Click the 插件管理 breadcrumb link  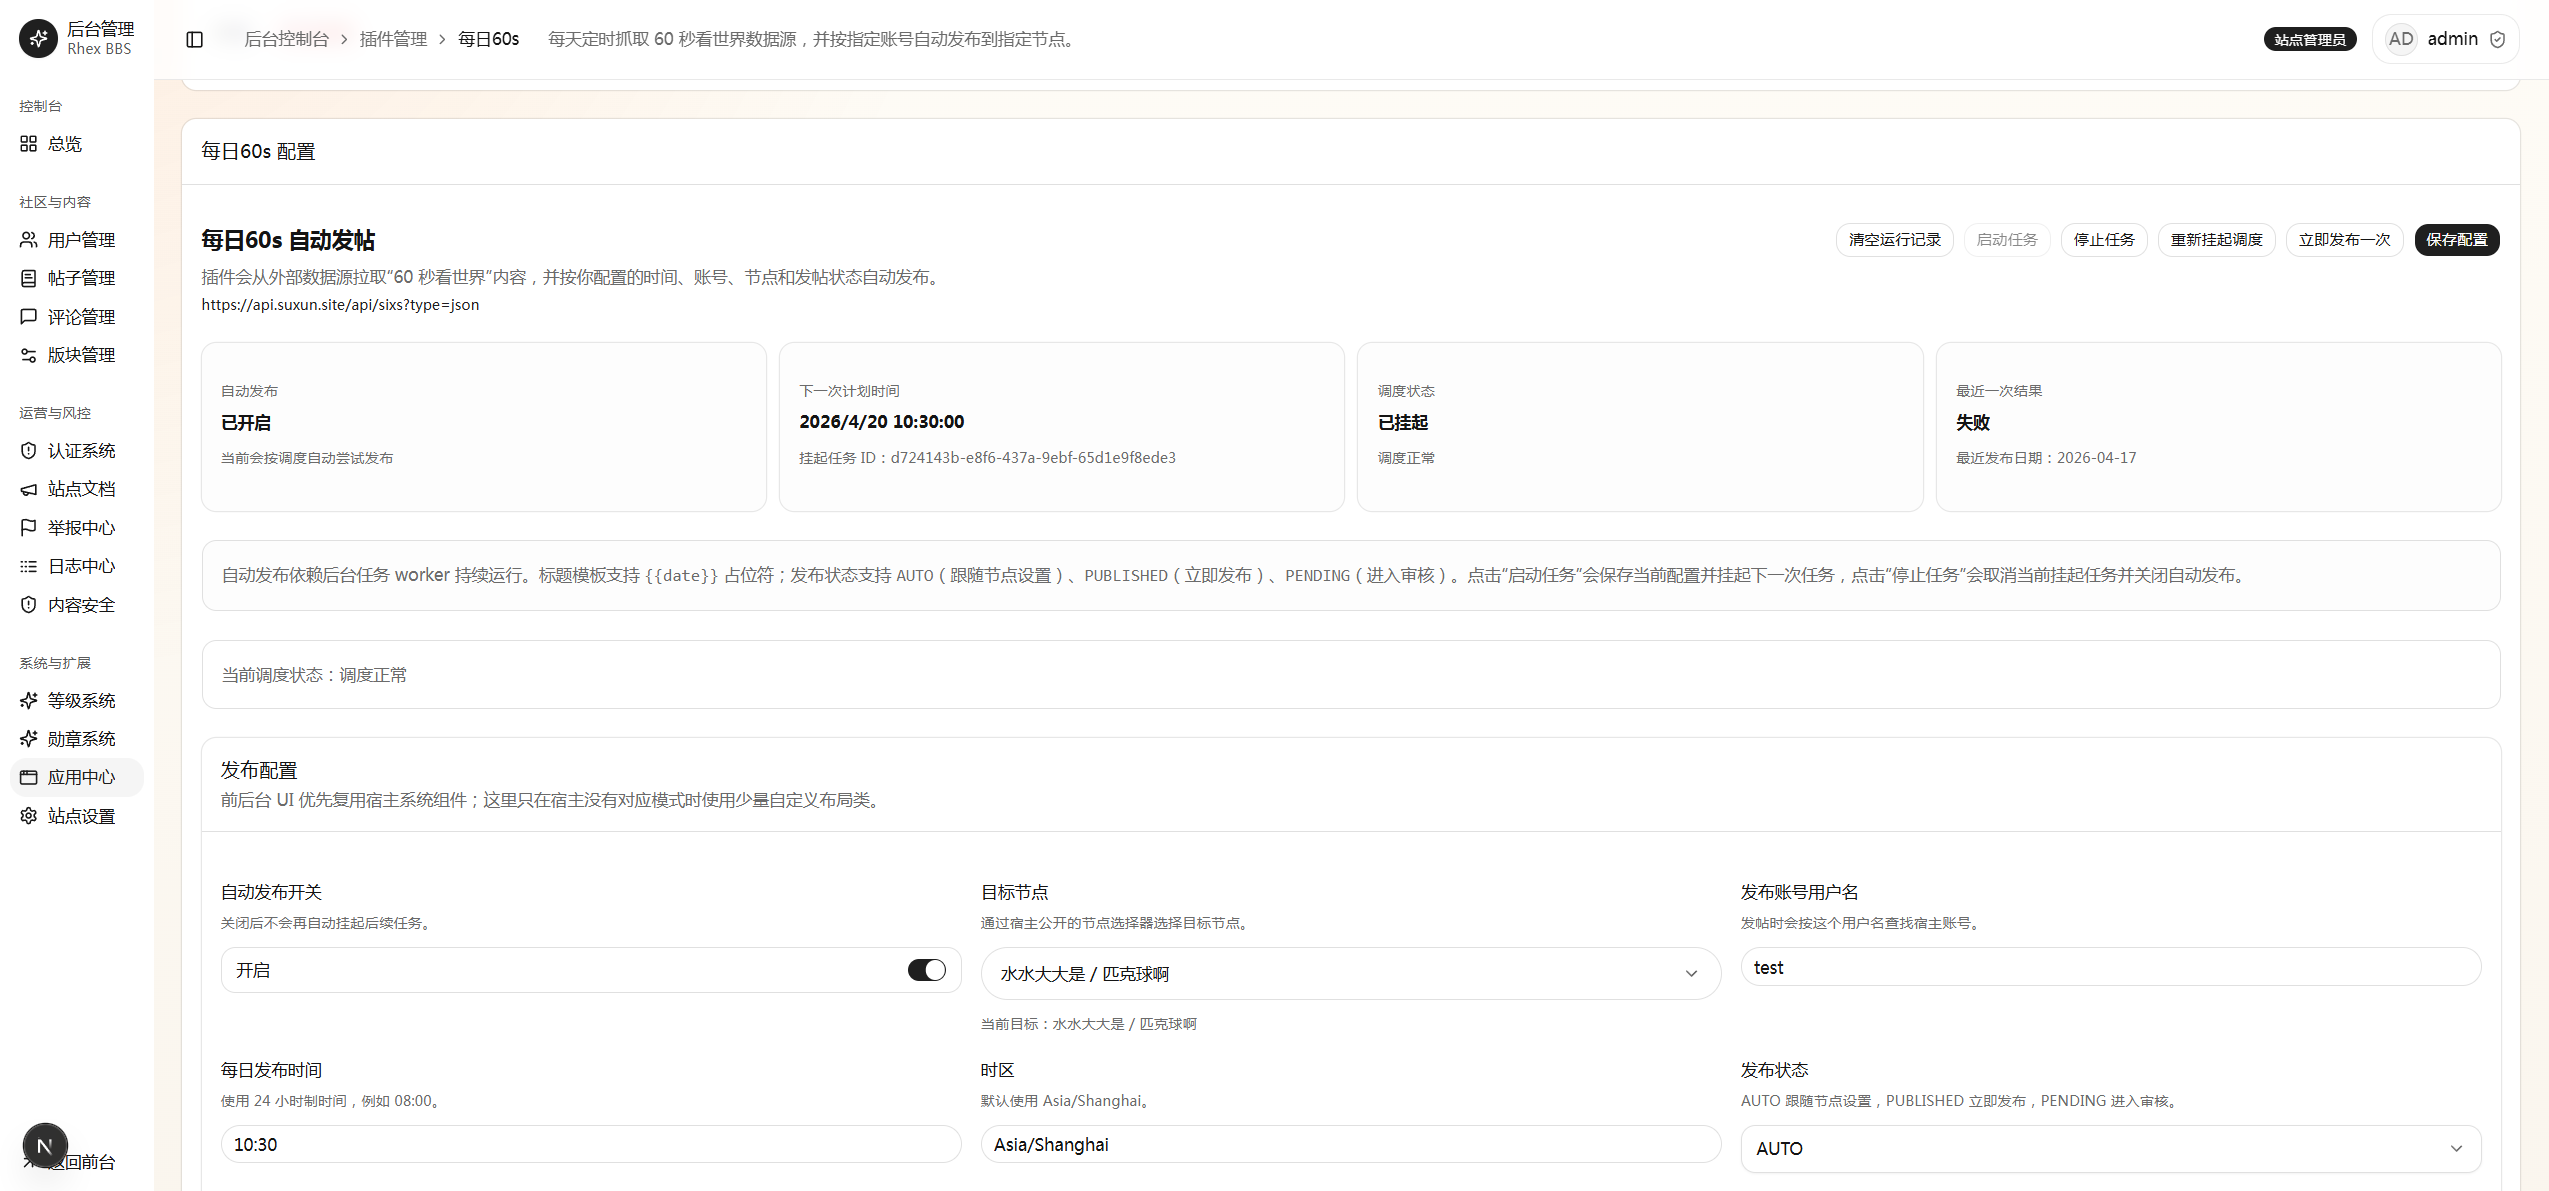[x=393, y=39]
